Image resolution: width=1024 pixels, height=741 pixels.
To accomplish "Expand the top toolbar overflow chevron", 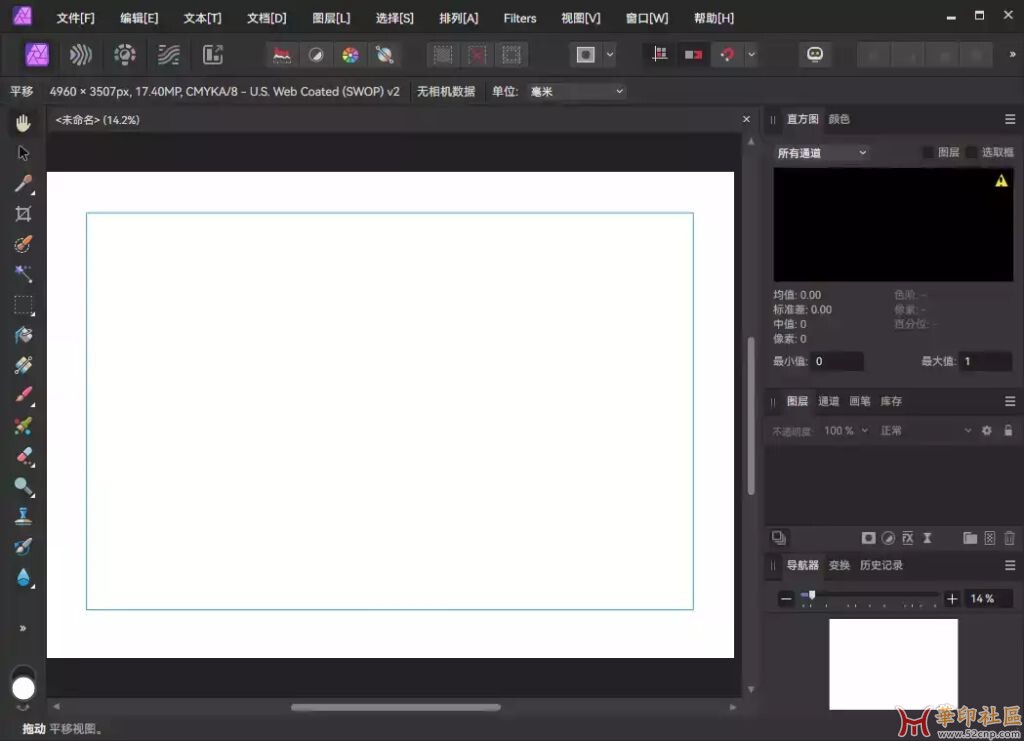I will point(1012,55).
